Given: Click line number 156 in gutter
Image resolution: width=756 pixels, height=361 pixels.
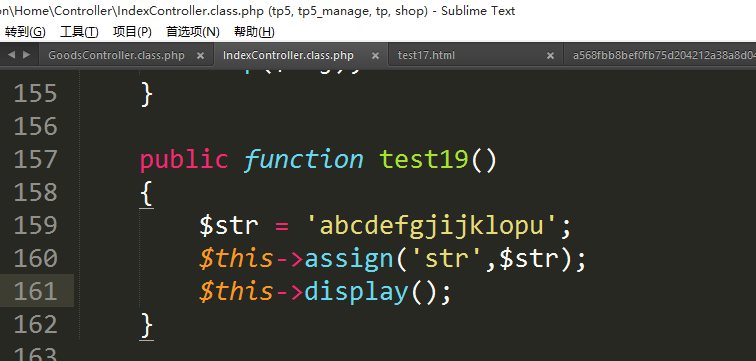Looking at the screenshot, I should coord(36,126).
